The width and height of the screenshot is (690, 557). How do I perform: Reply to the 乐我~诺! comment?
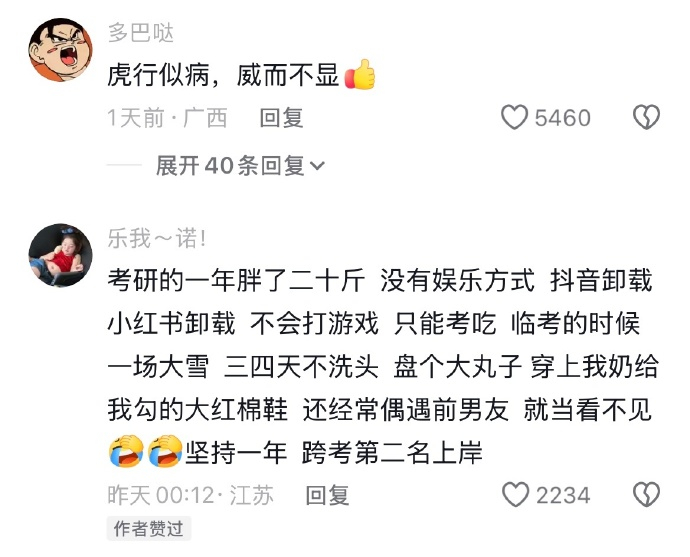tap(327, 495)
